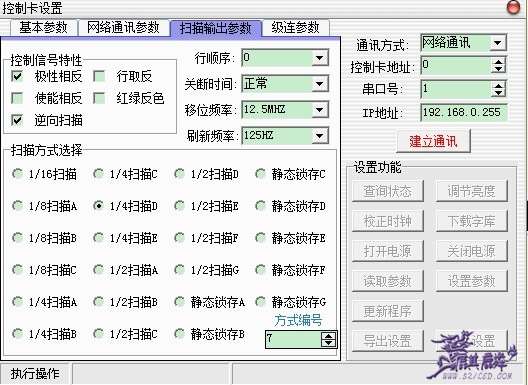Switch to the 基本参数 tab
The image size is (528, 385).
tap(43, 28)
